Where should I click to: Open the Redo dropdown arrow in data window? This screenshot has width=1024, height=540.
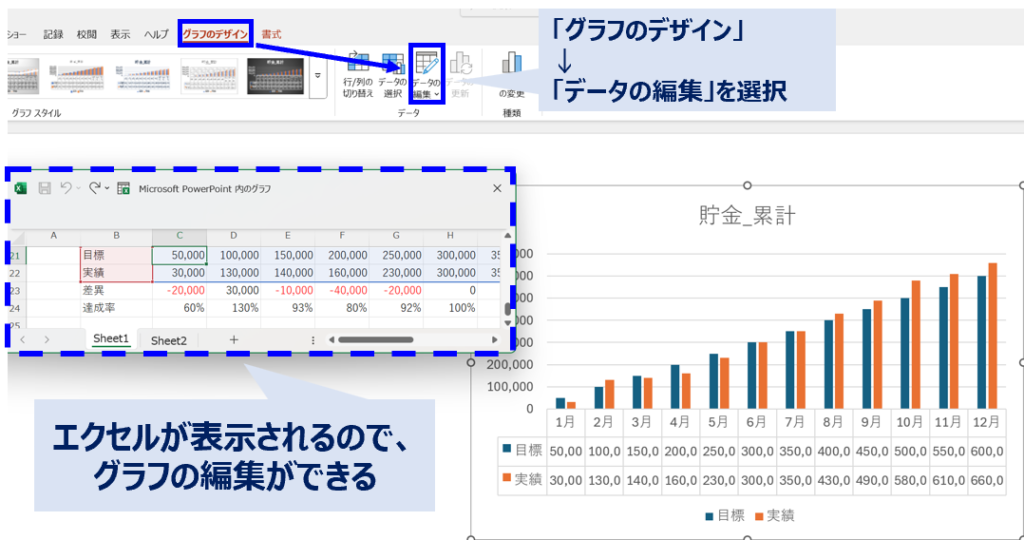pos(107,189)
